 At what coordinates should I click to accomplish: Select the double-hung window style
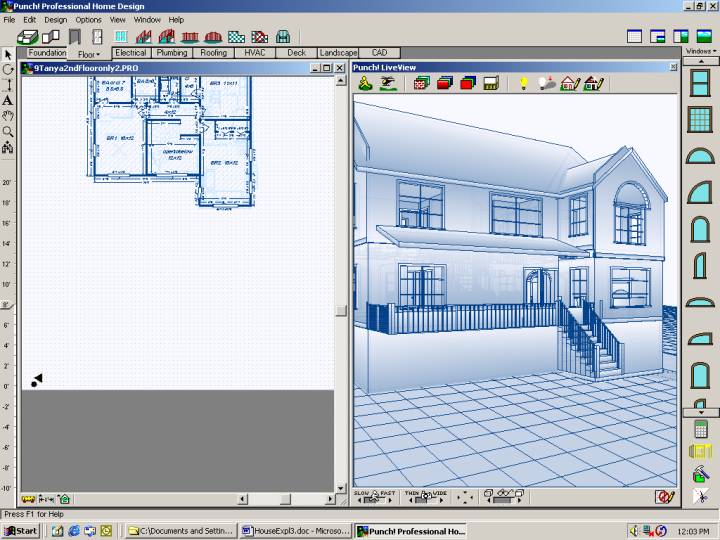(x=700, y=83)
